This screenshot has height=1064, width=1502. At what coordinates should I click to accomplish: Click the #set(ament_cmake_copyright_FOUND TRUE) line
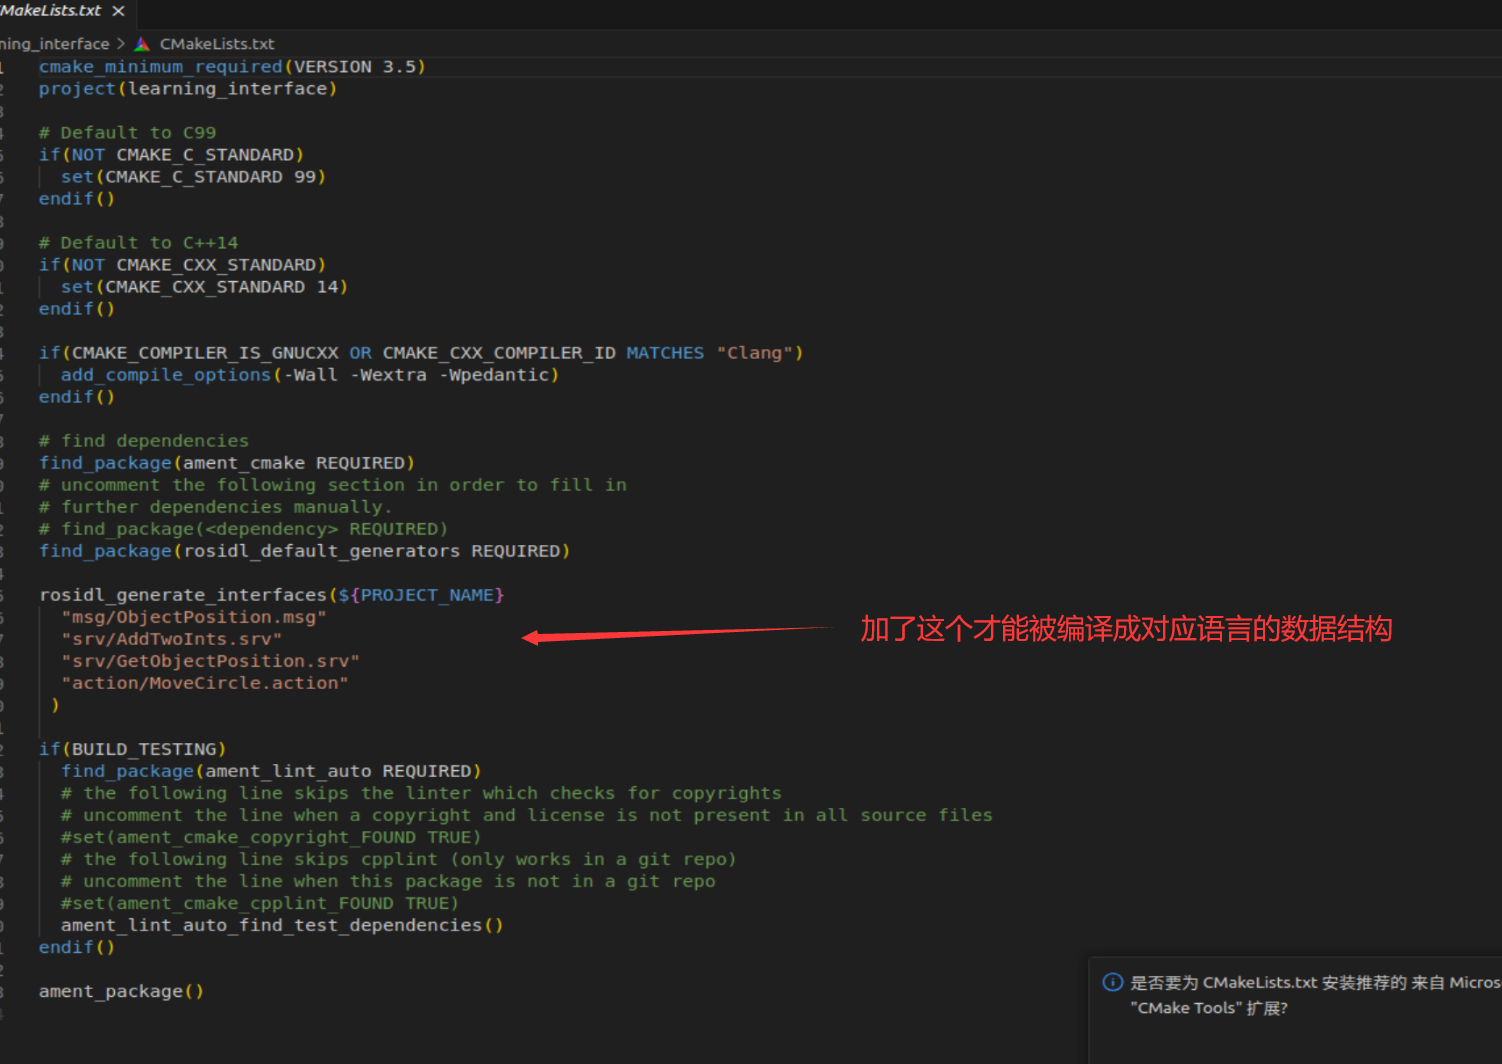point(271,837)
